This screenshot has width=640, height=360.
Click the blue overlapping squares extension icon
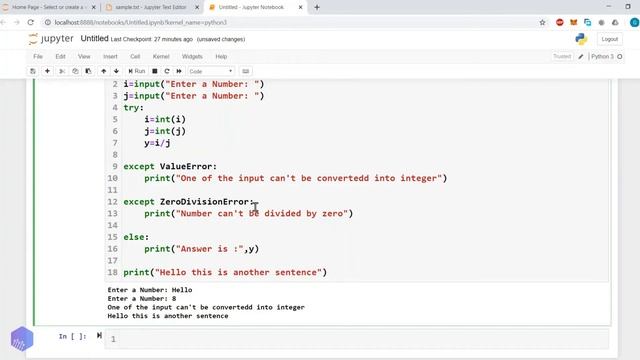click(x=587, y=22)
